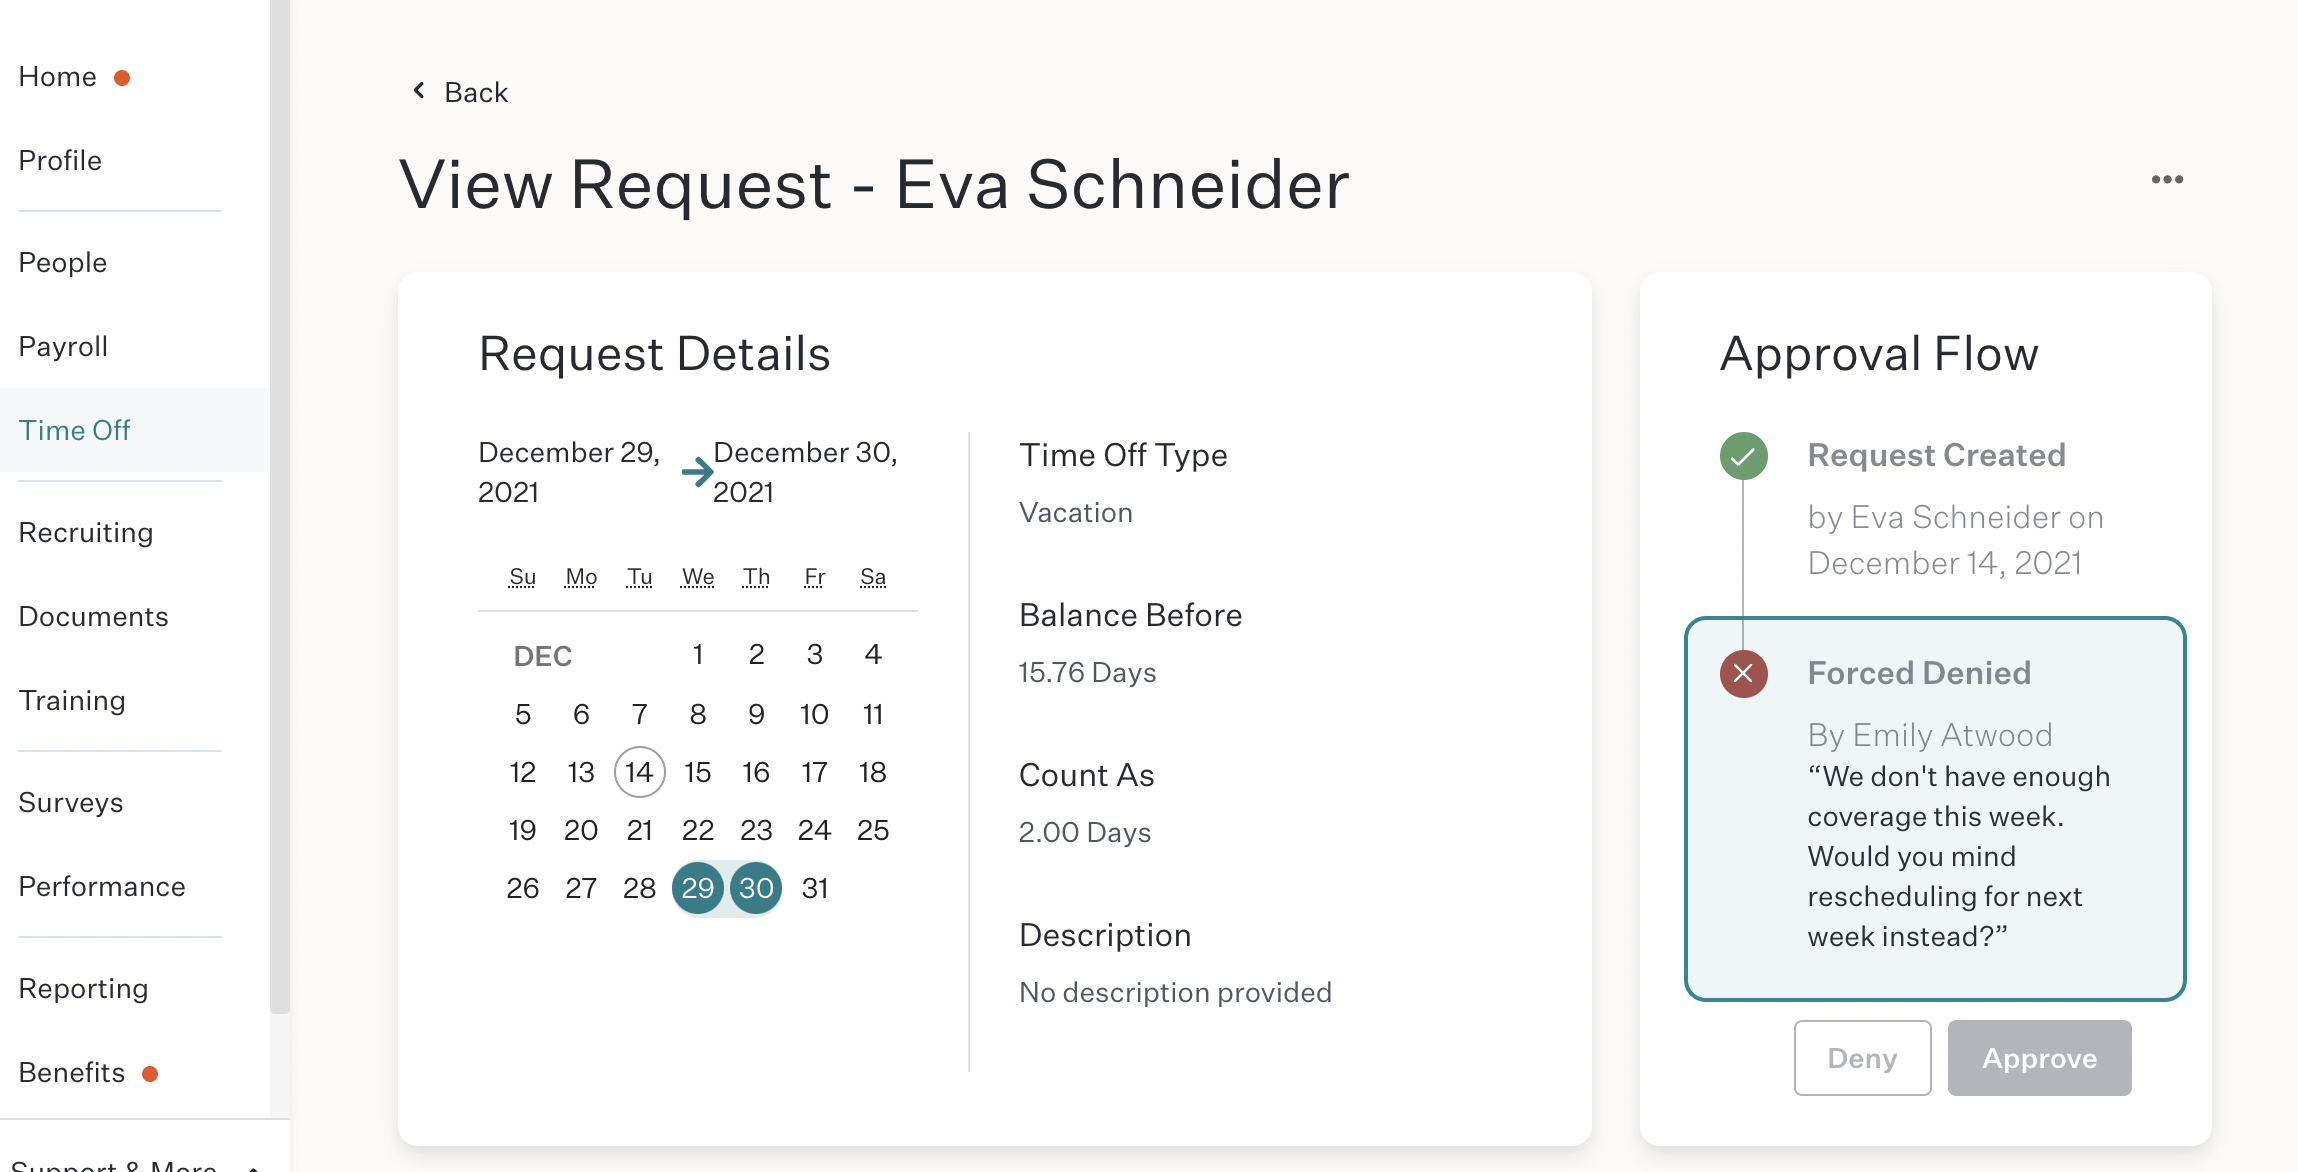2298x1172 pixels.
Task: Click the Home notification dot
Action: click(x=122, y=78)
